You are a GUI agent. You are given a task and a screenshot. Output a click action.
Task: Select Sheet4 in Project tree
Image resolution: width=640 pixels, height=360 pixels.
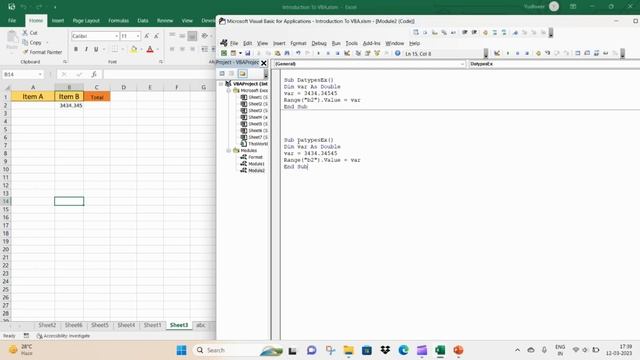click(254, 117)
